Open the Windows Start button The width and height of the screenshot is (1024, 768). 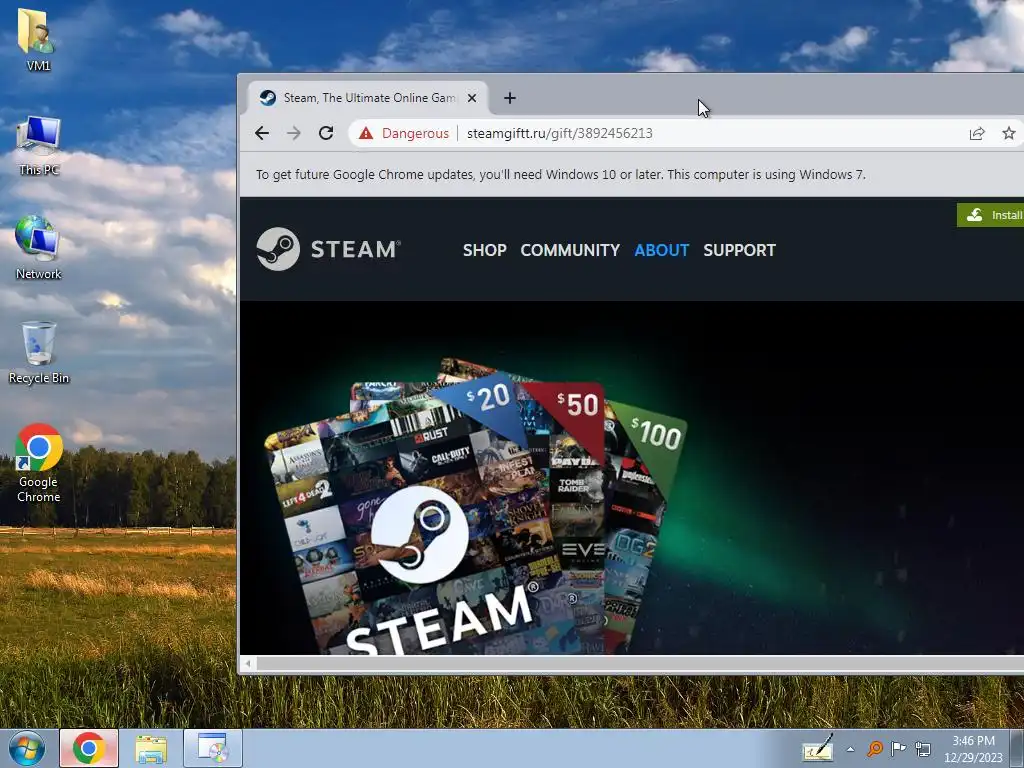(26, 748)
